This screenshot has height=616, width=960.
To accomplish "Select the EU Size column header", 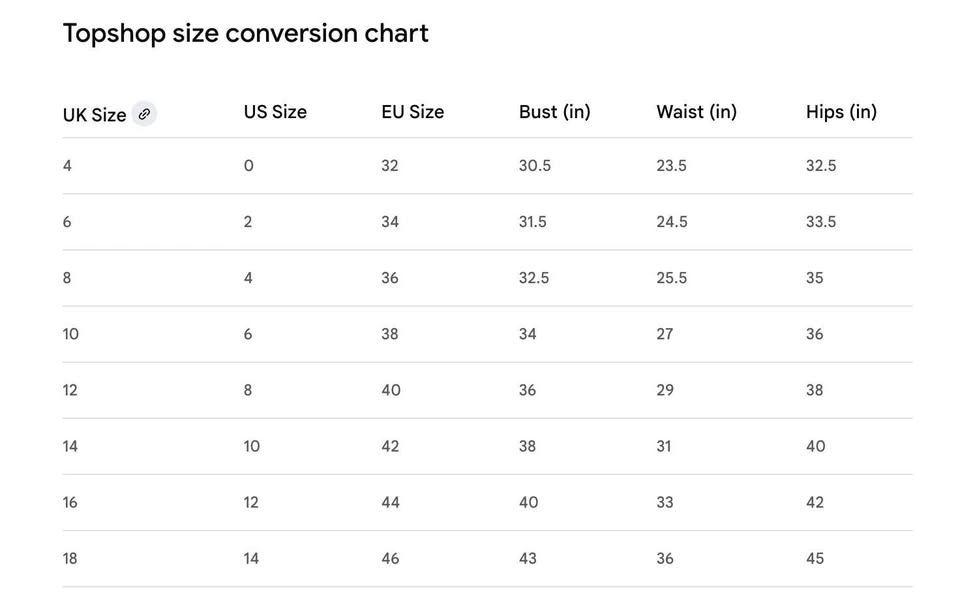I will point(412,112).
